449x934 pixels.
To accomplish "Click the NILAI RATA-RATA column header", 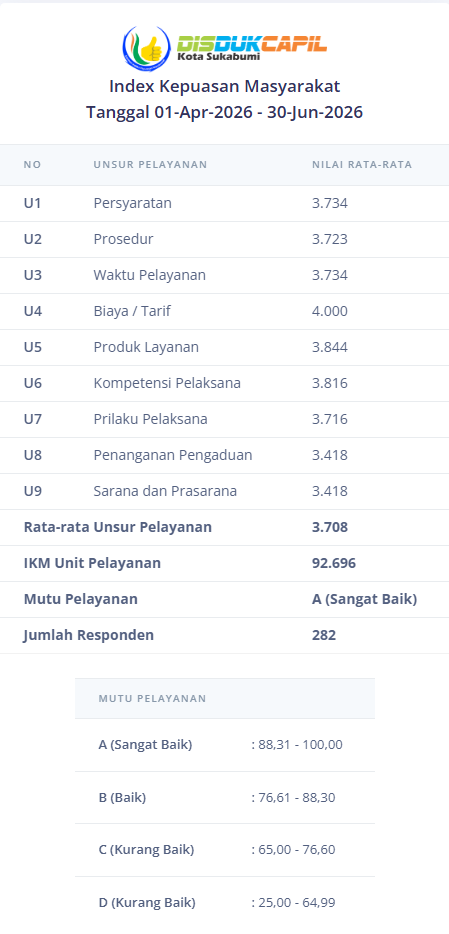I will (x=362, y=164).
